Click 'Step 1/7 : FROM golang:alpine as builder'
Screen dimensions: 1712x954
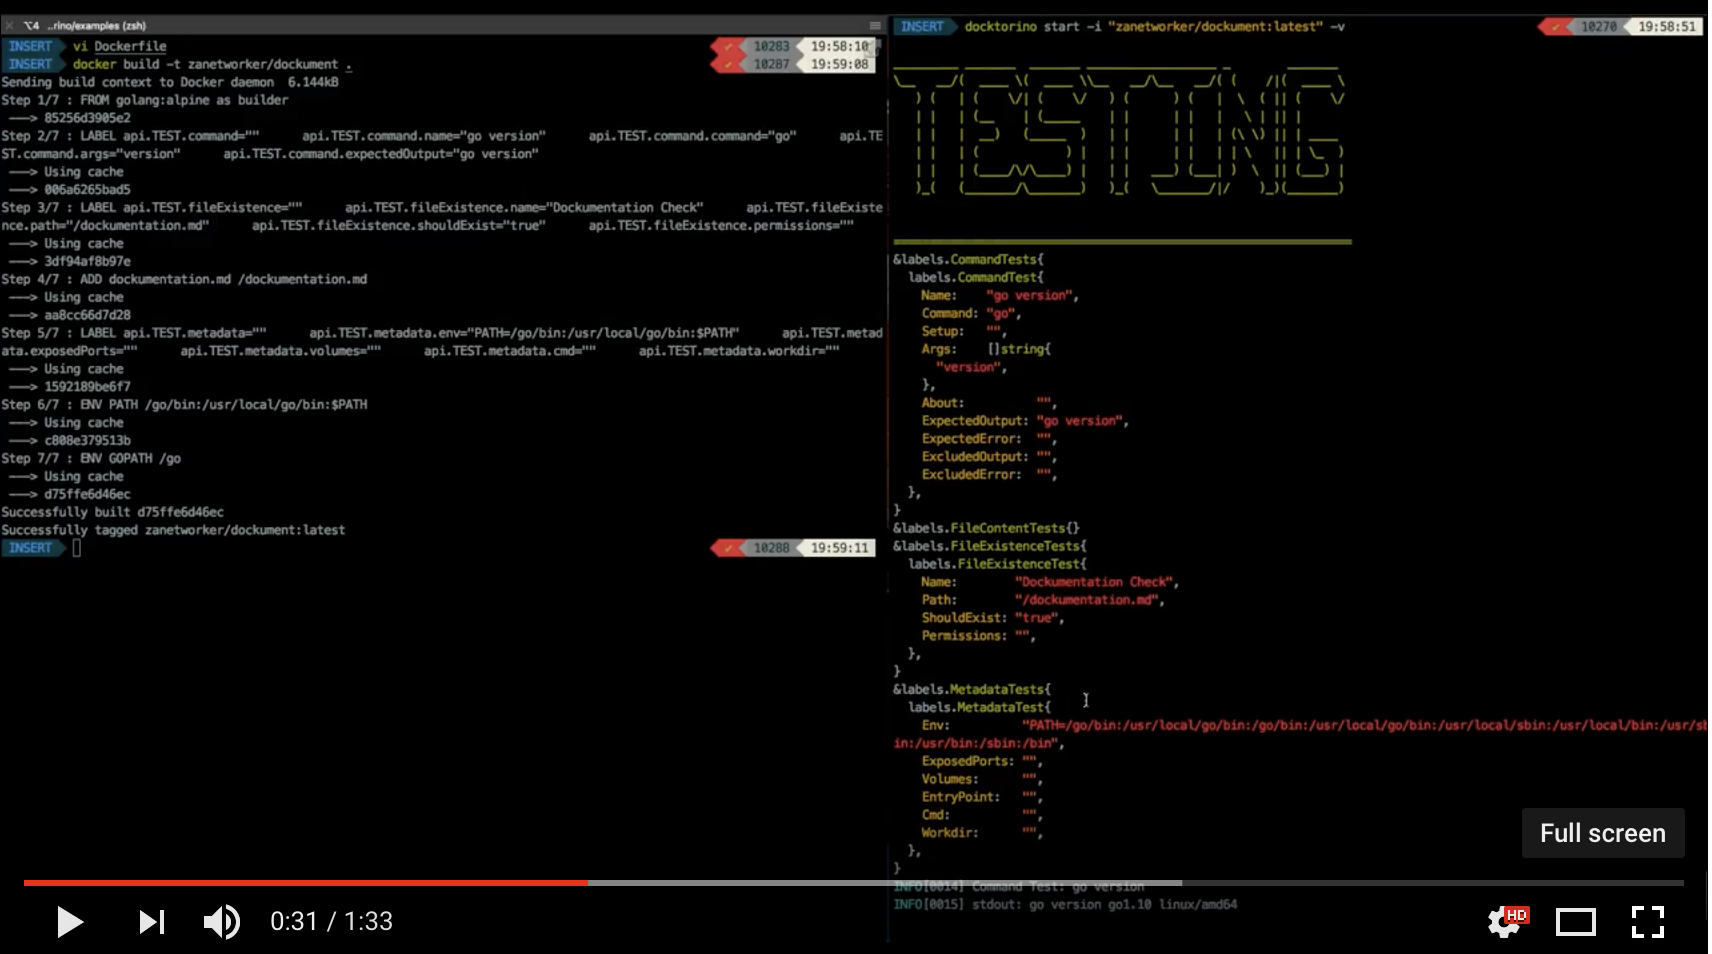point(145,100)
